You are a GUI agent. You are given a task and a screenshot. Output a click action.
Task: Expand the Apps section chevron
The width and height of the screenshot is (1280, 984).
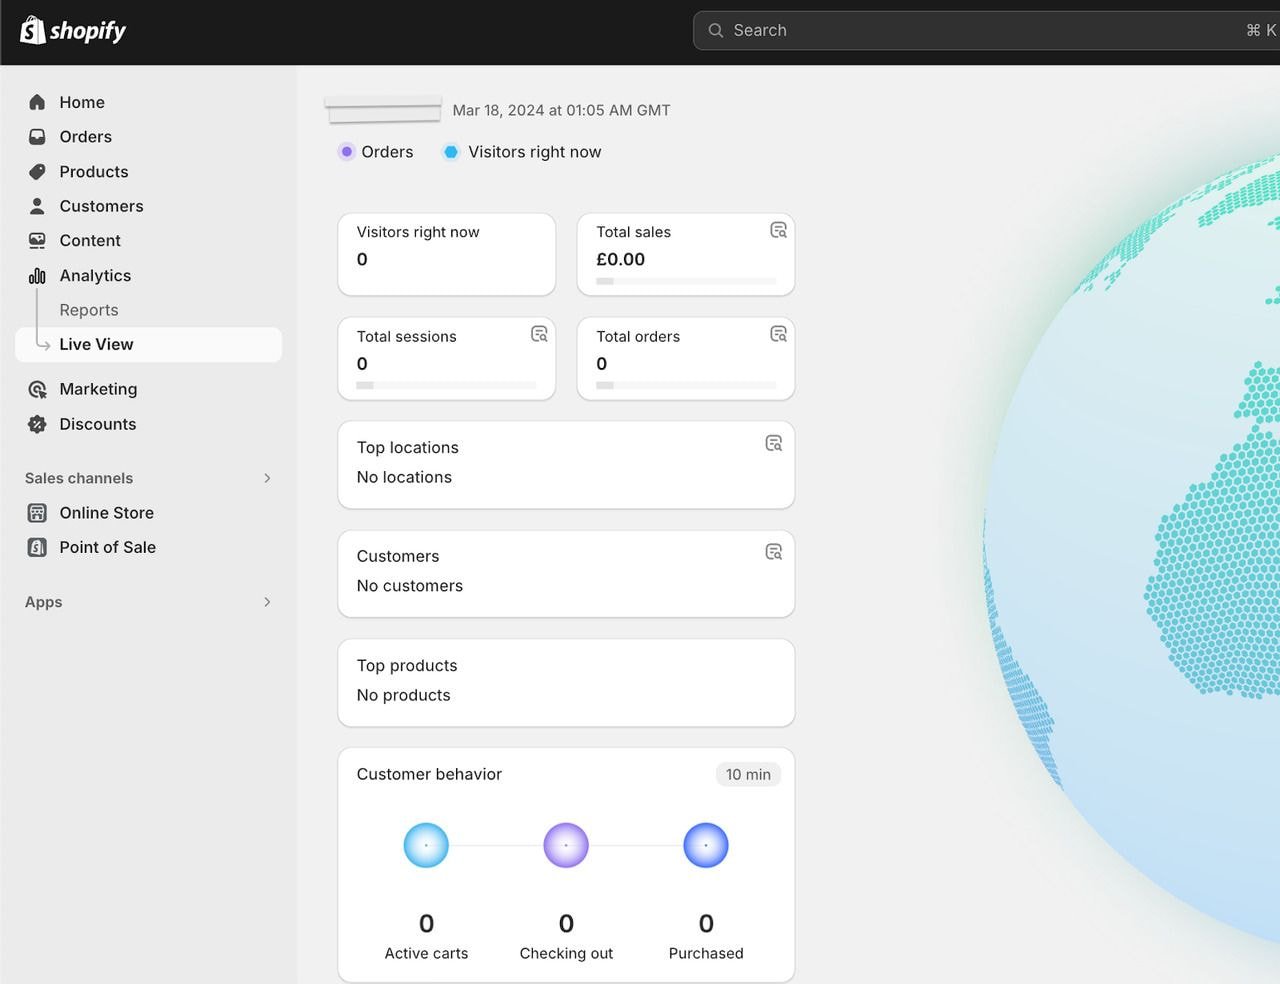click(267, 602)
